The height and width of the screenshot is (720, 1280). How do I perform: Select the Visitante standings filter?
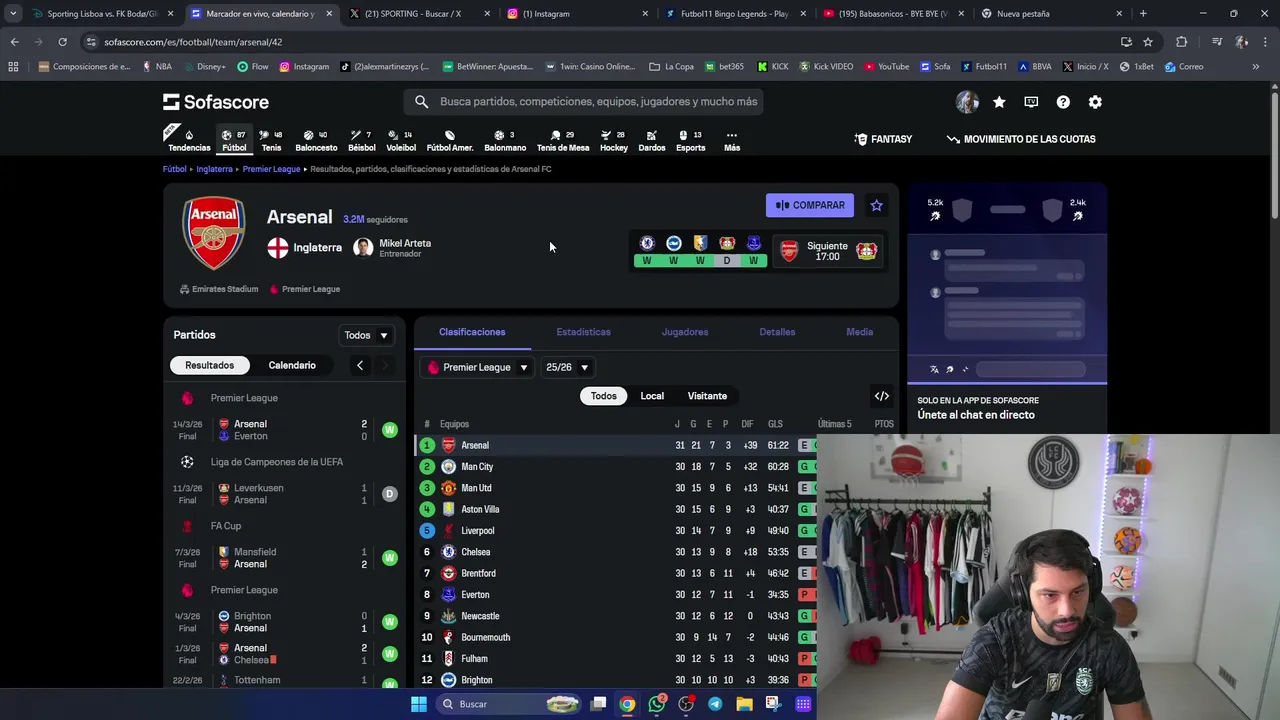click(707, 396)
